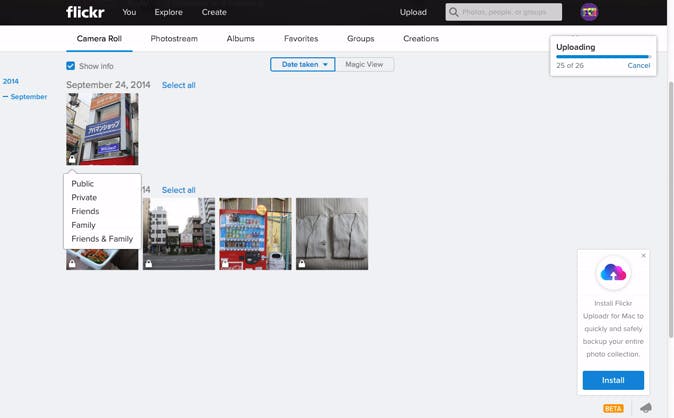
Task: Toggle the Show info checkbox
Action: click(70, 66)
